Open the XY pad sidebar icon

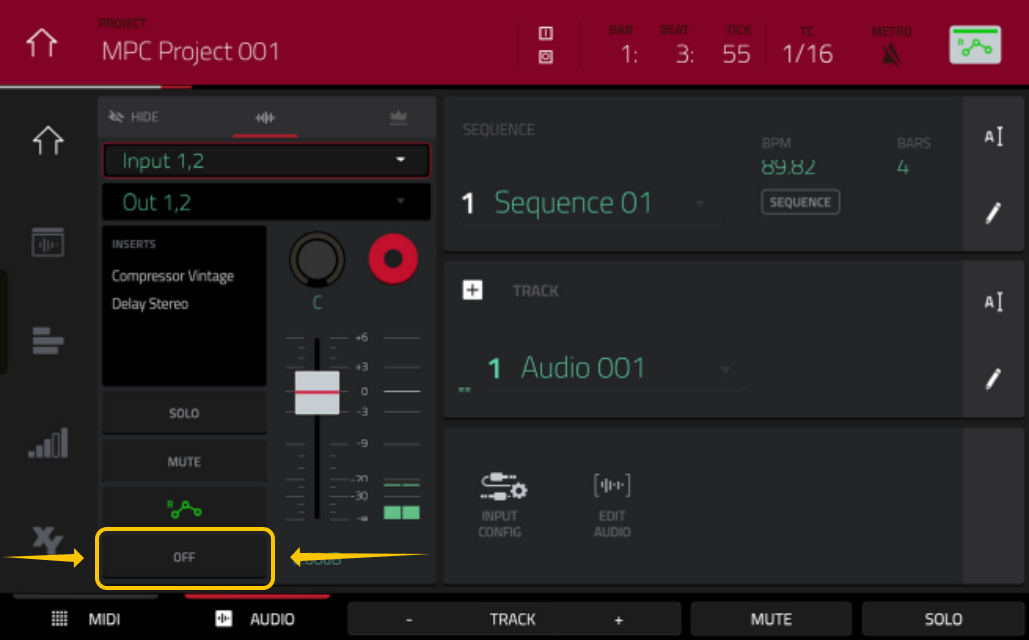47,540
